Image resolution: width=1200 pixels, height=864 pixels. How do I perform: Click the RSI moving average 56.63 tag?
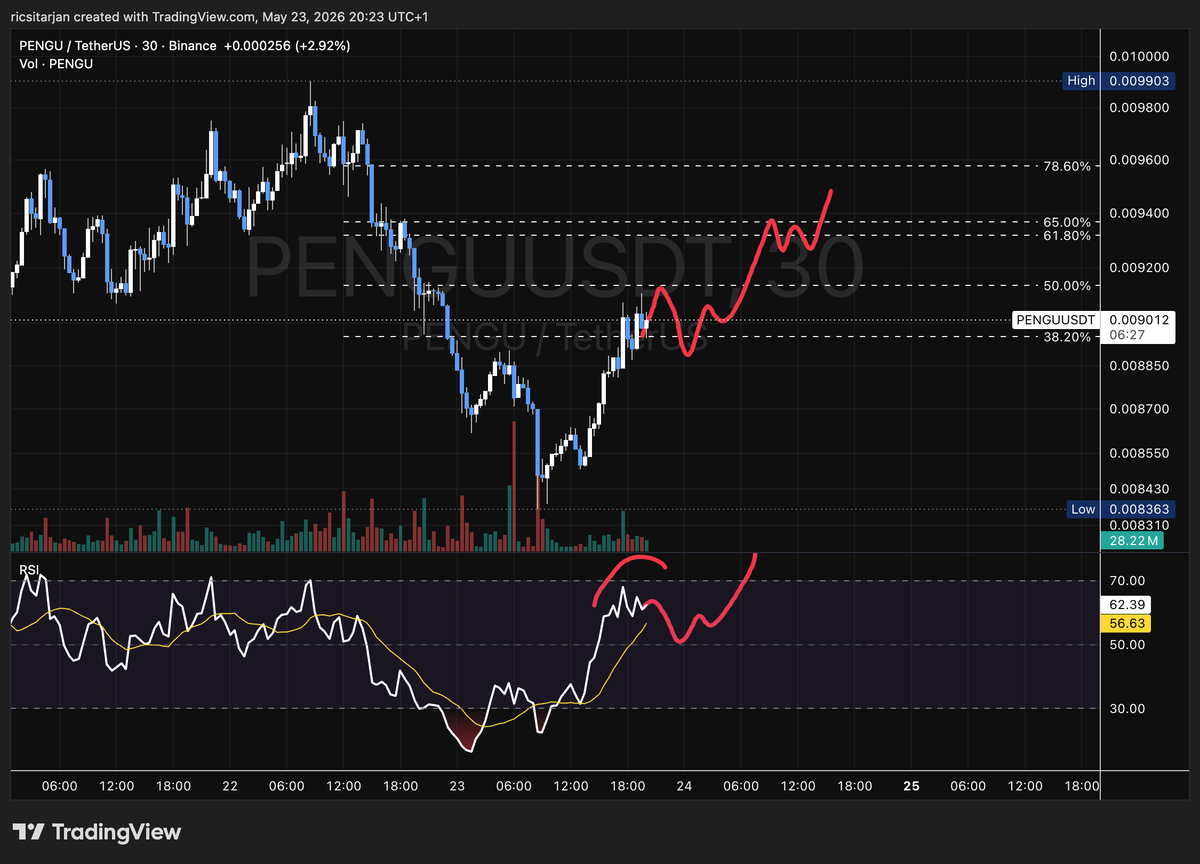point(1126,623)
